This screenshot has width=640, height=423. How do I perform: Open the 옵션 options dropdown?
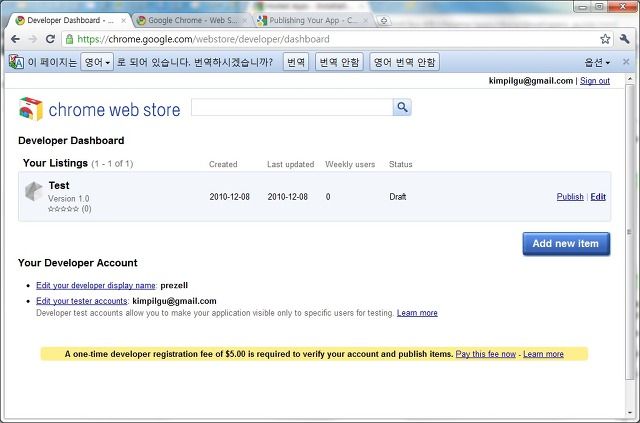(597, 62)
